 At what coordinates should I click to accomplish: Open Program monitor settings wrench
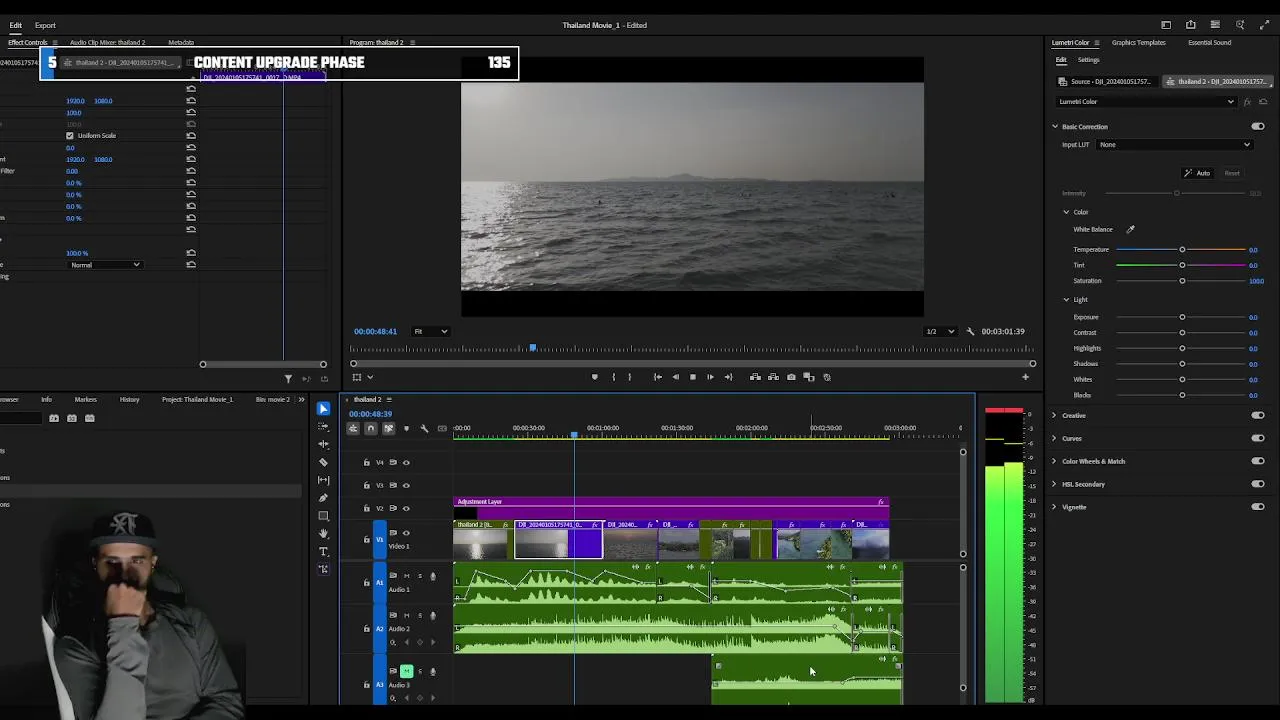[970, 331]
